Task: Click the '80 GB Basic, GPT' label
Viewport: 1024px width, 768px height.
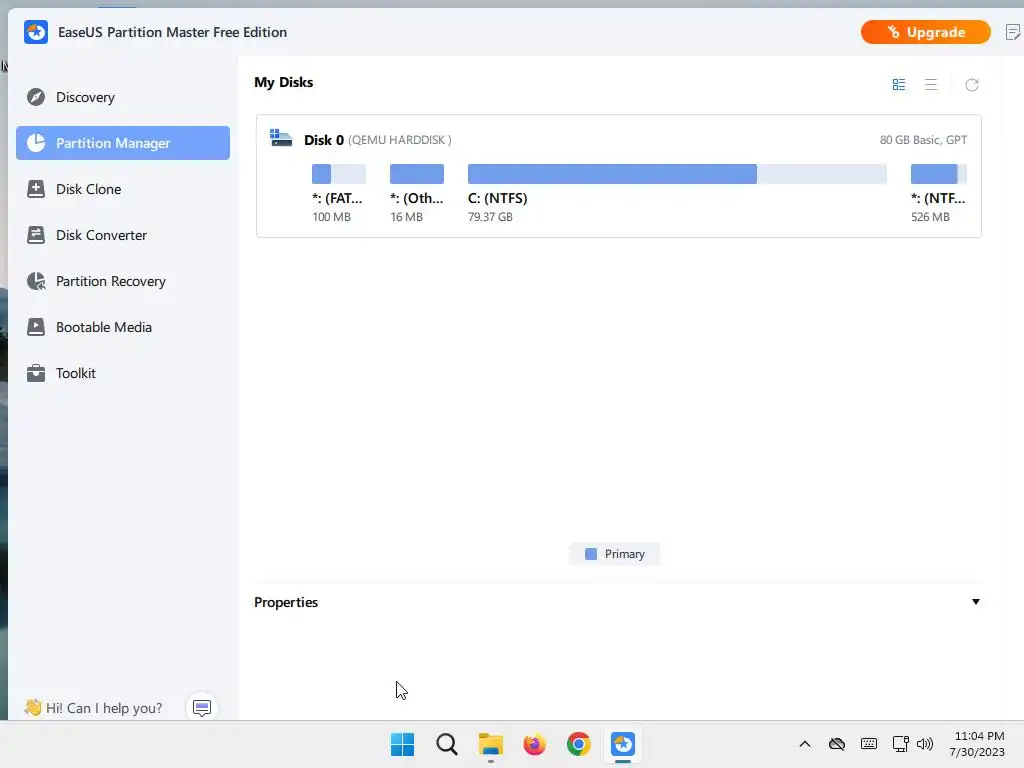Action: (x=923, y=140)
